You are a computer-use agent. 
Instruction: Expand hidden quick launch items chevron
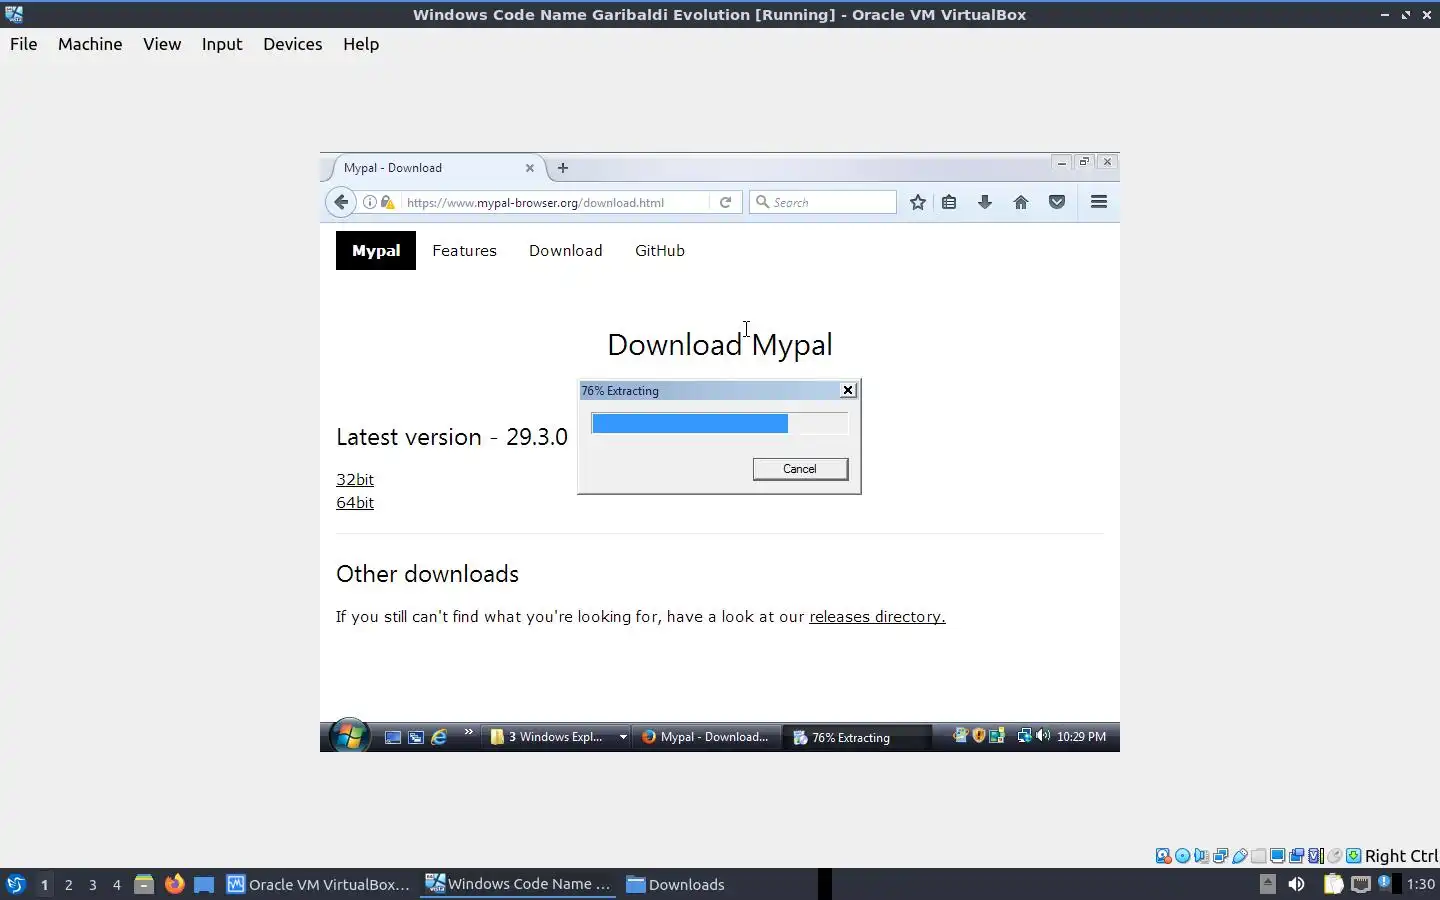[x=468, y=733]
